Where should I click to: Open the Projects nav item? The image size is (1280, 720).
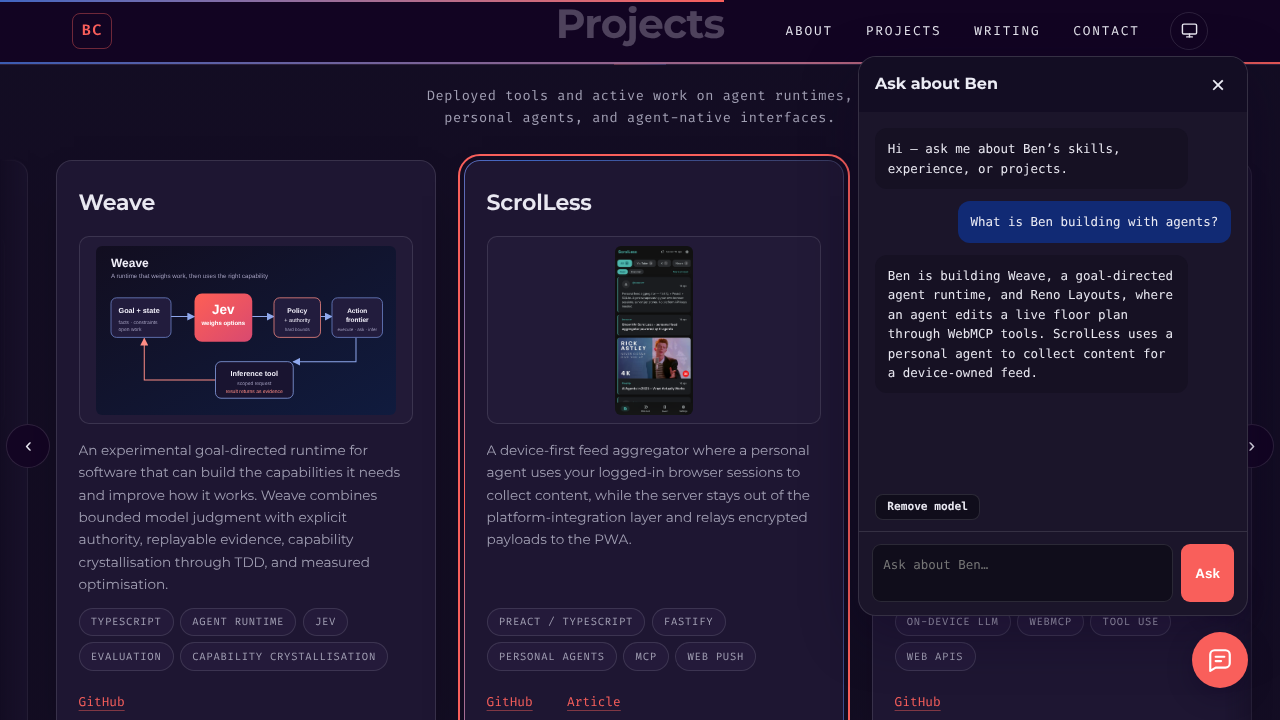[903, 31]
